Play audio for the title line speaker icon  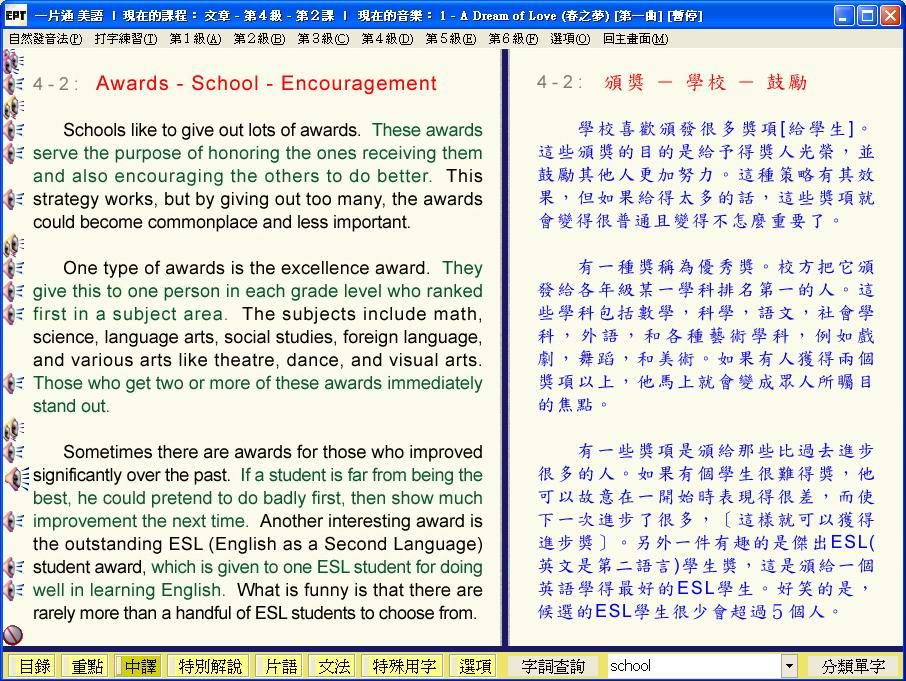[x=14, y=84]
